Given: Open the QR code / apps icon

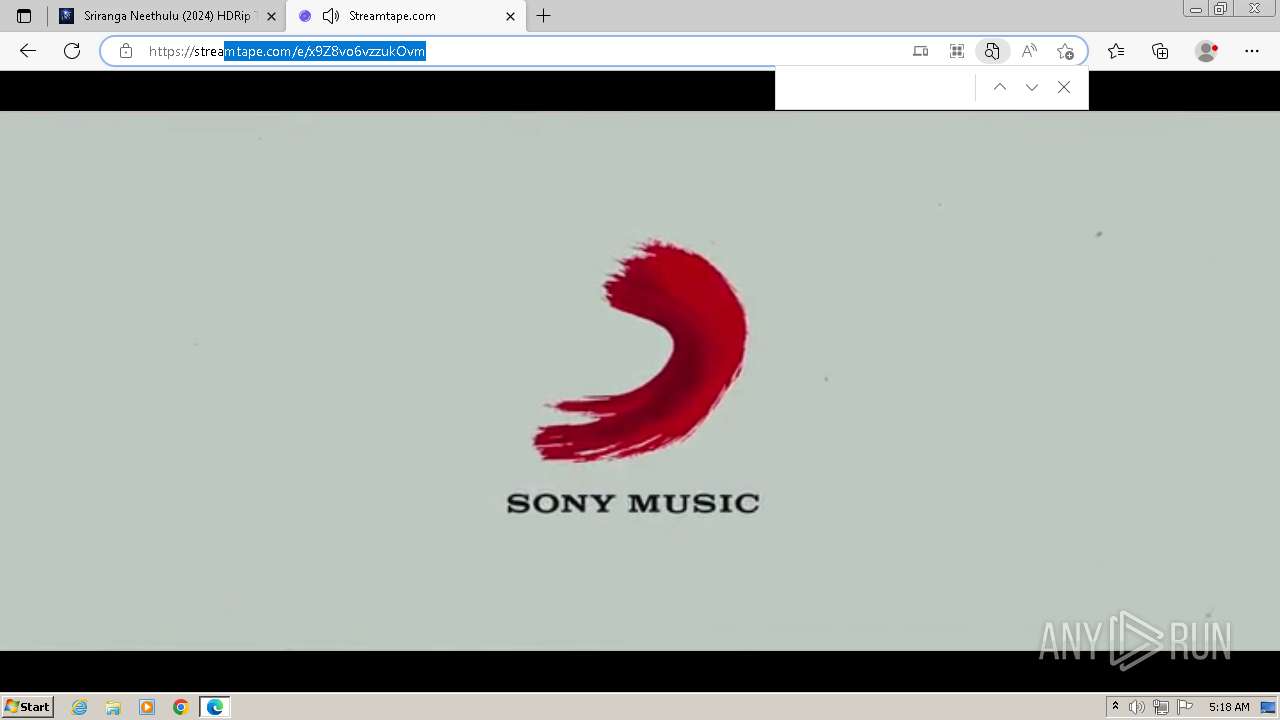Looking at the screenshot, I should (x=957, y=51).
